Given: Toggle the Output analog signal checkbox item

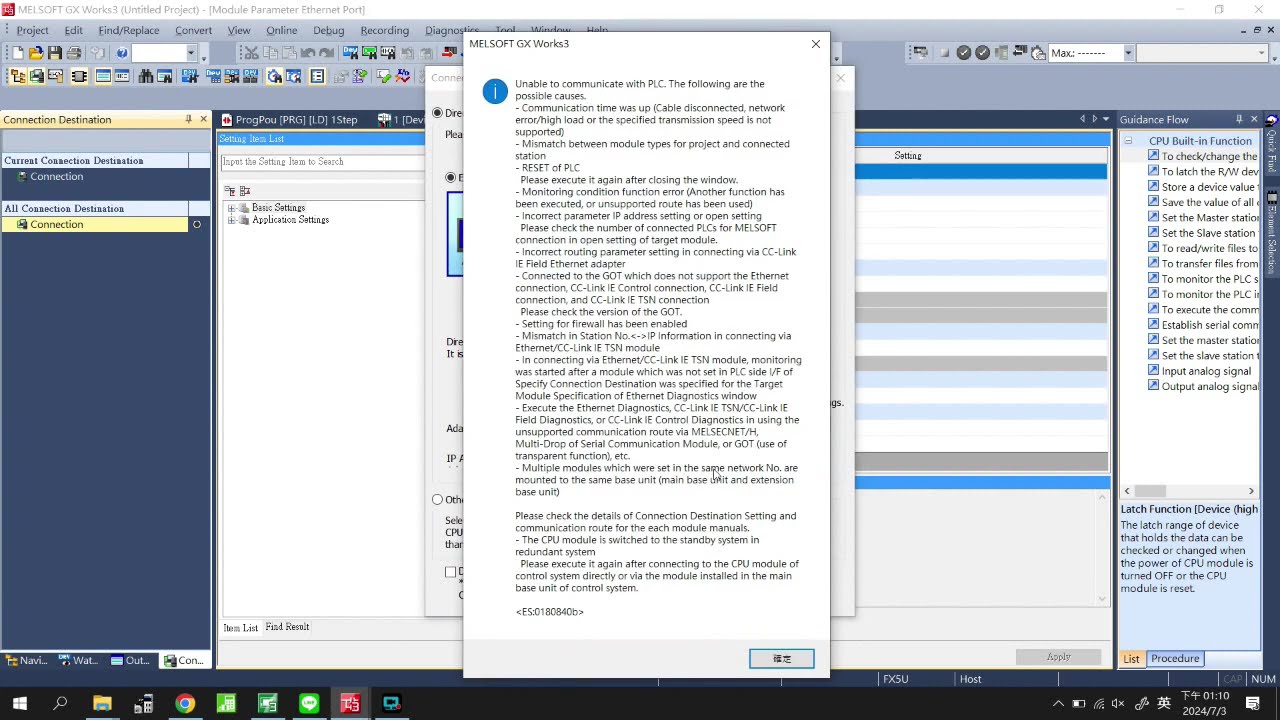Looking at the screenshot, I should (x=1153, y=386).
